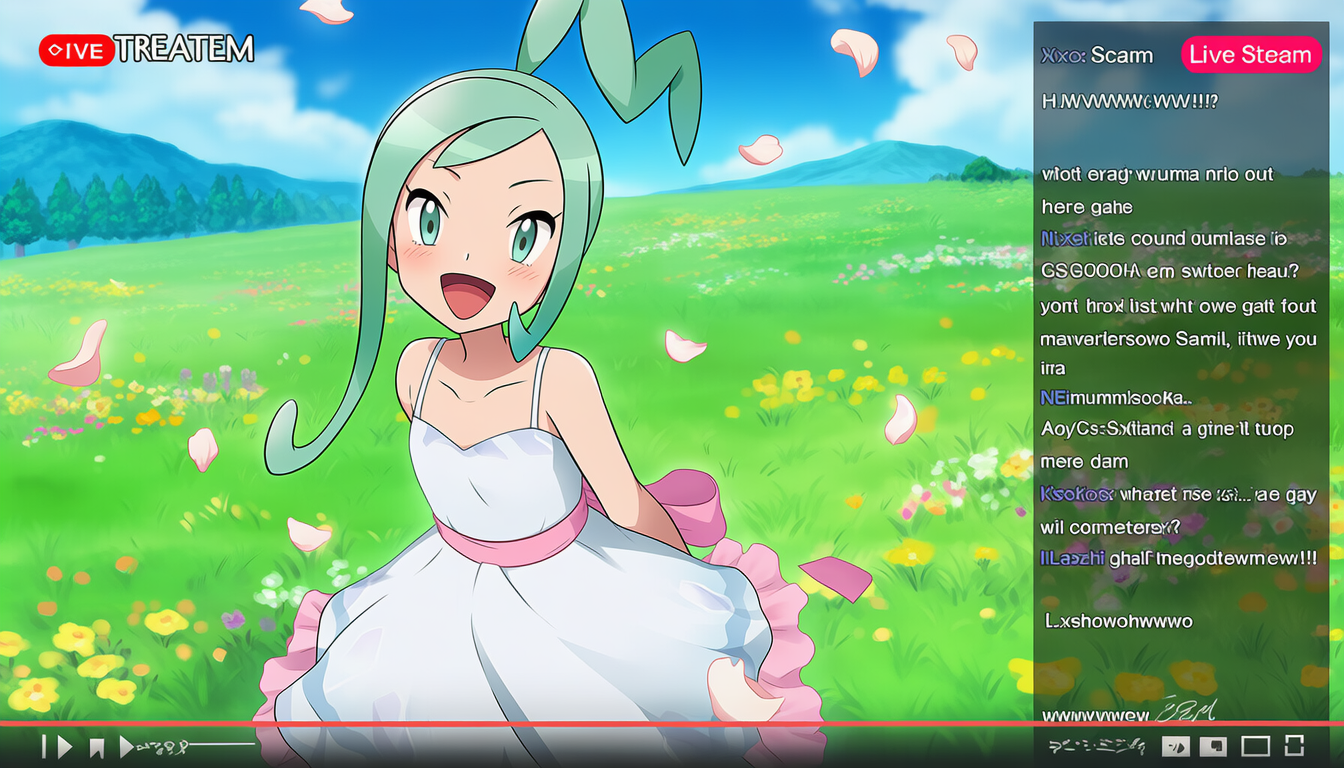Click the chat line starting 'mawertersowo Samil'
Viewport: 1344px width, 768px height.
pos(1179,339)
